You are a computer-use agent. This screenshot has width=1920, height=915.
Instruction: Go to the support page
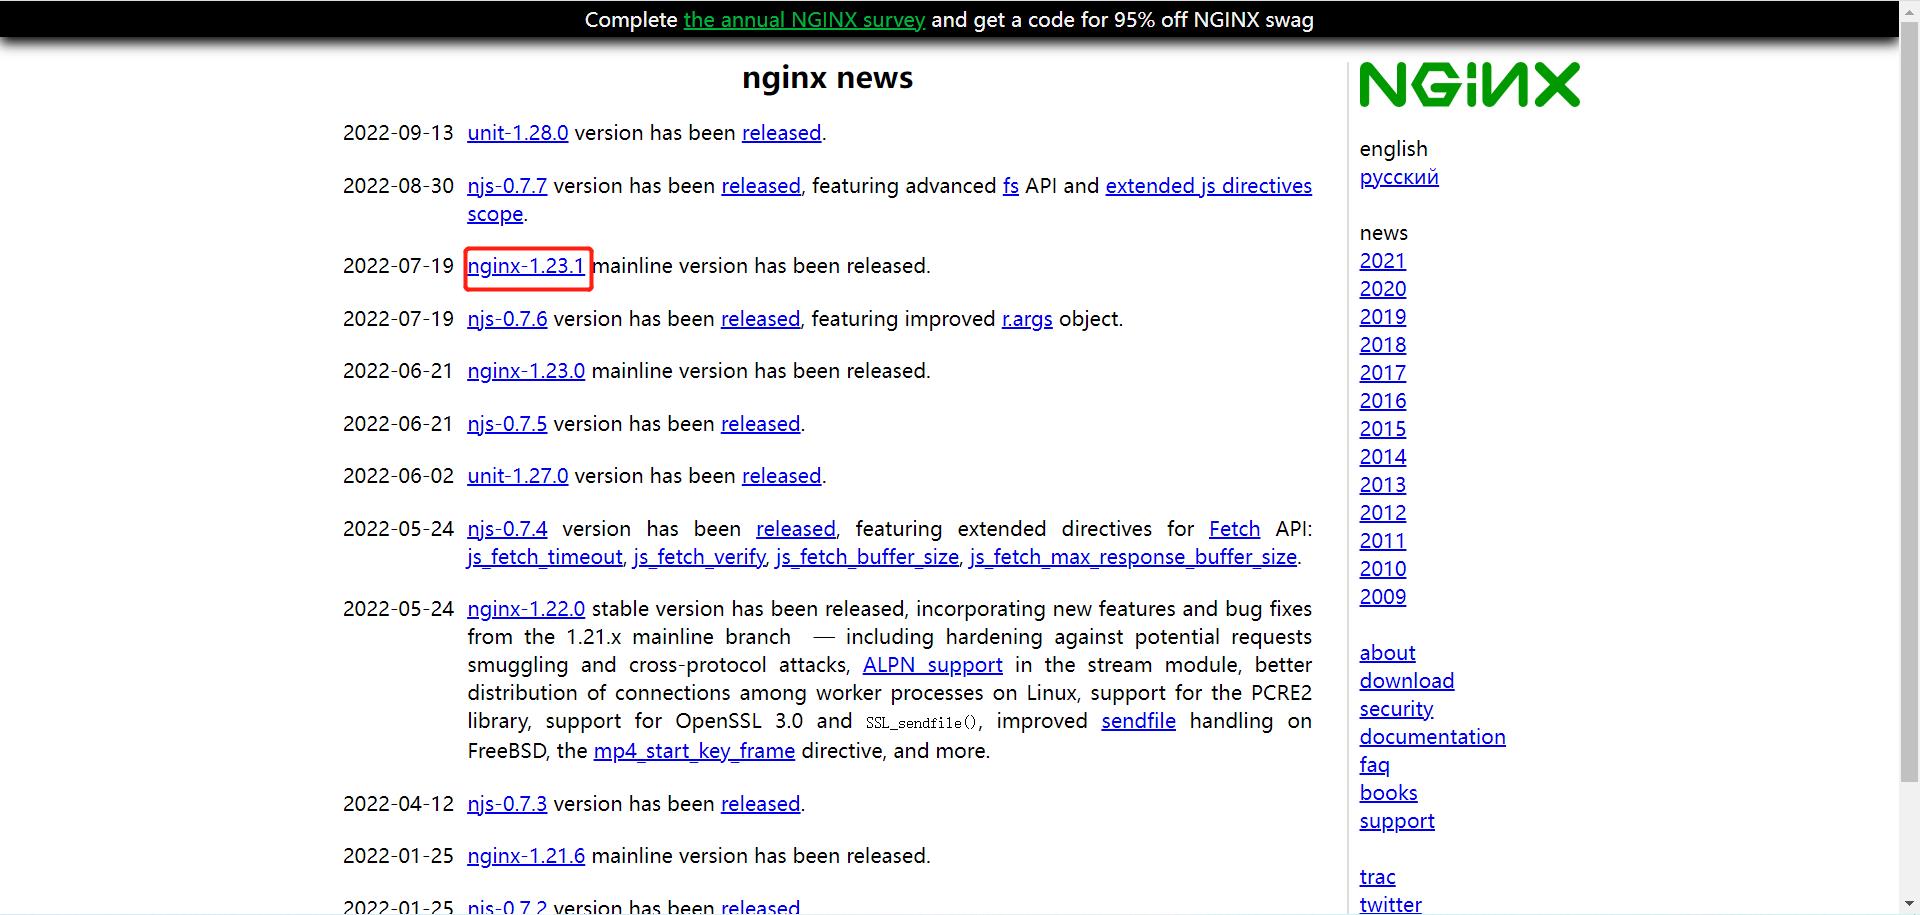click(1397, 821)
